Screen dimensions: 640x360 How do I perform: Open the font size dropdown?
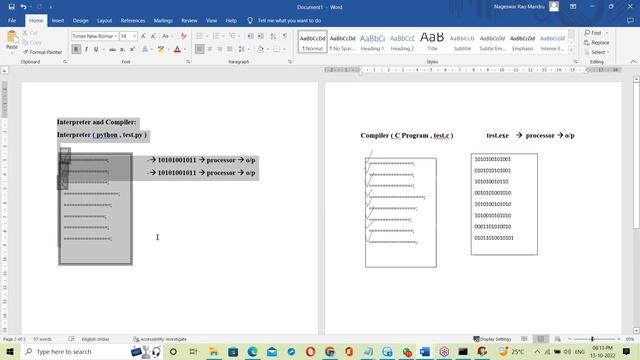tap(135, 36)
